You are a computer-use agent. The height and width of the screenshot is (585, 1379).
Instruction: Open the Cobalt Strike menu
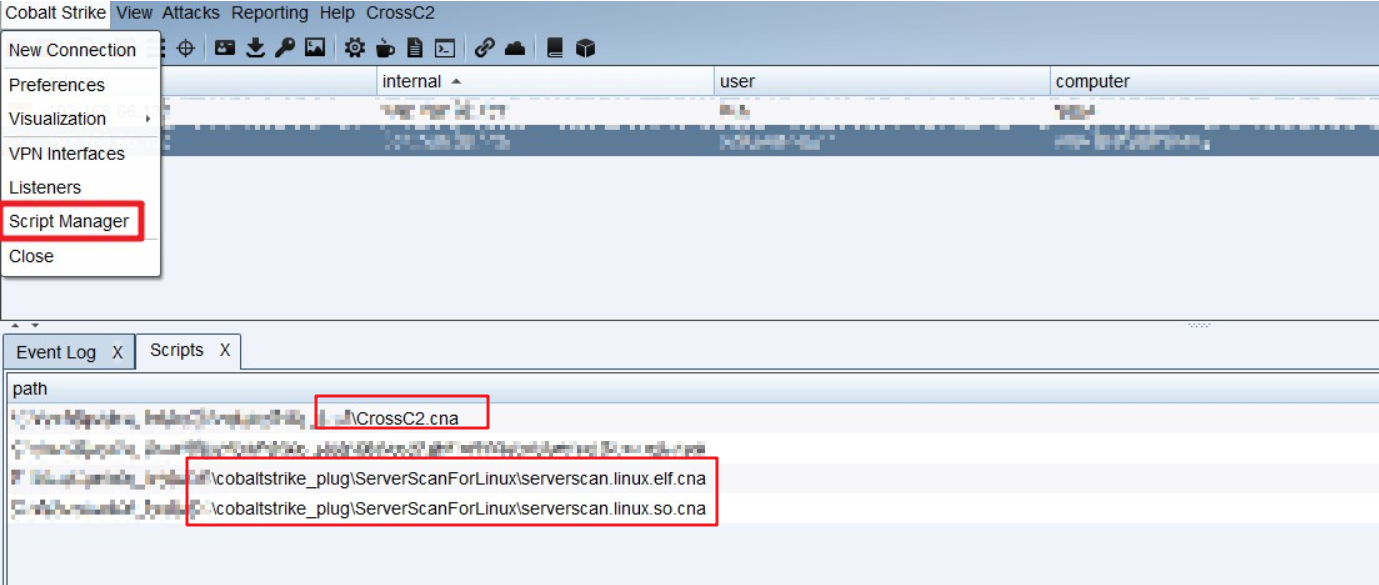click(55, 13)
